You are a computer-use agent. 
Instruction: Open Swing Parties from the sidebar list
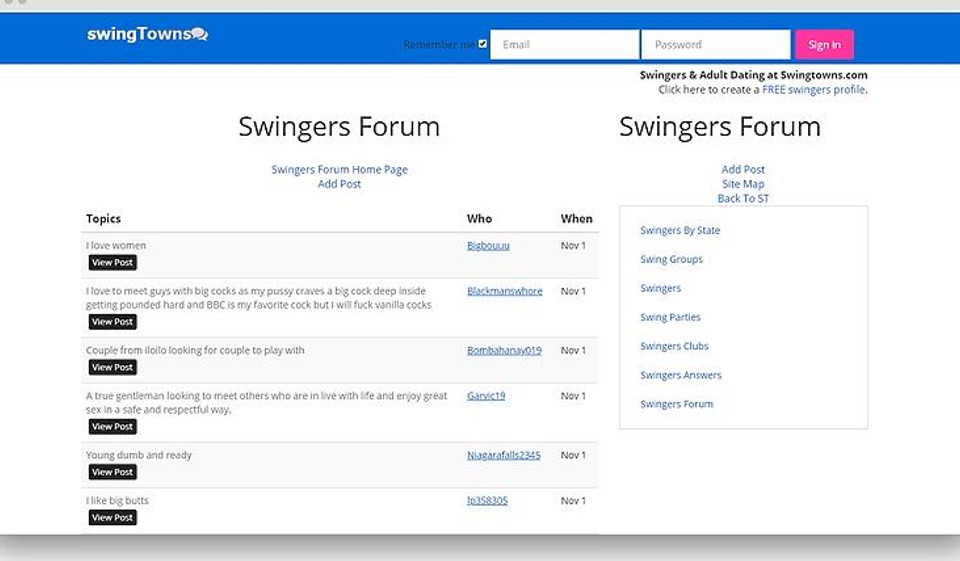coord(670,318)
